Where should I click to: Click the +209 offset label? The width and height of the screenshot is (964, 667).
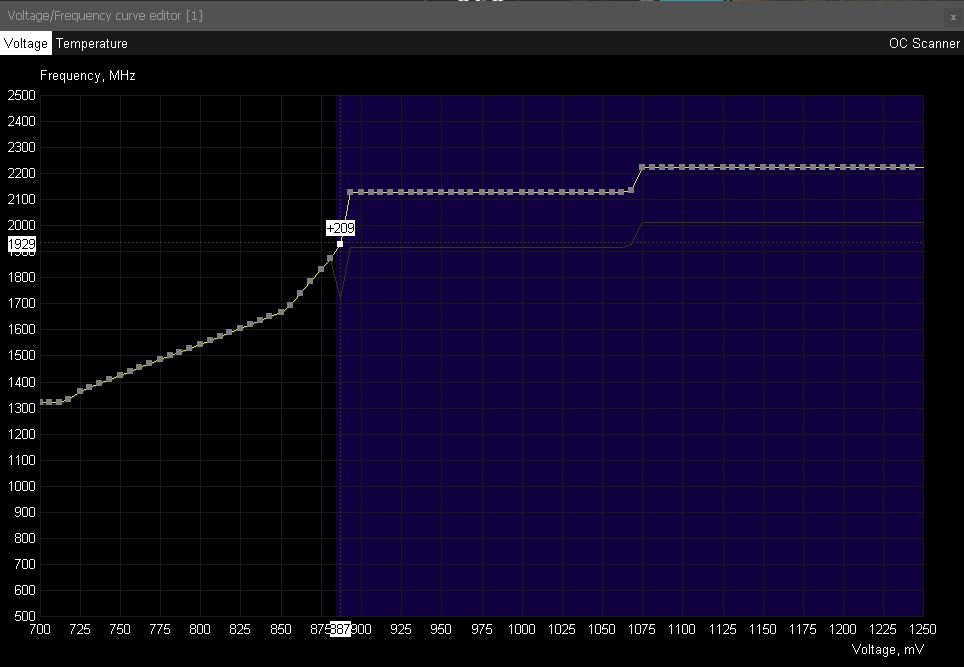tap(340, 228)
